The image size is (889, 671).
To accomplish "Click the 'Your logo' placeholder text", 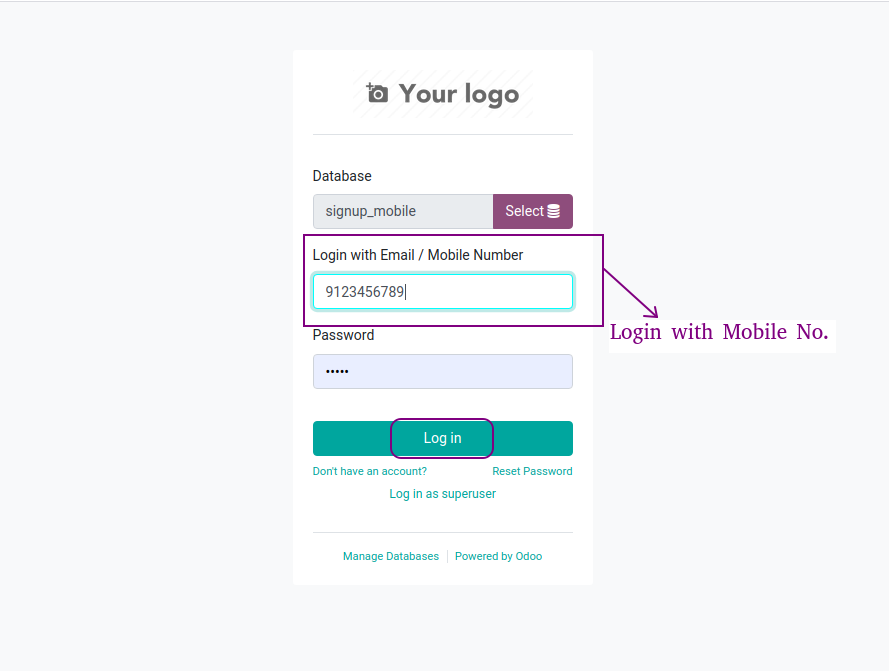I will click(458, 94).
